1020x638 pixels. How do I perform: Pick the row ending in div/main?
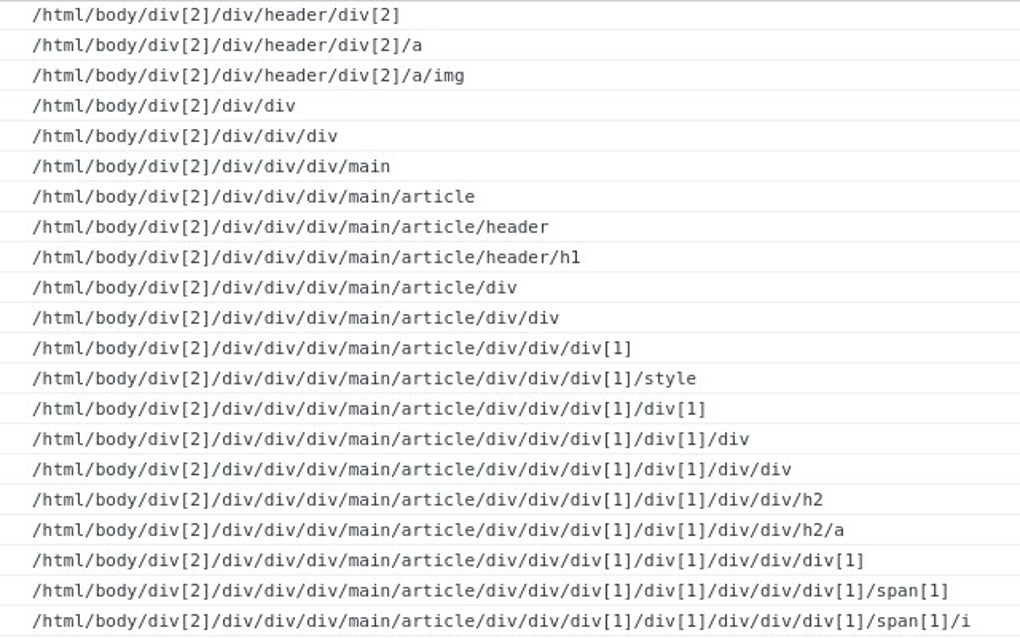tap(510, 166)
